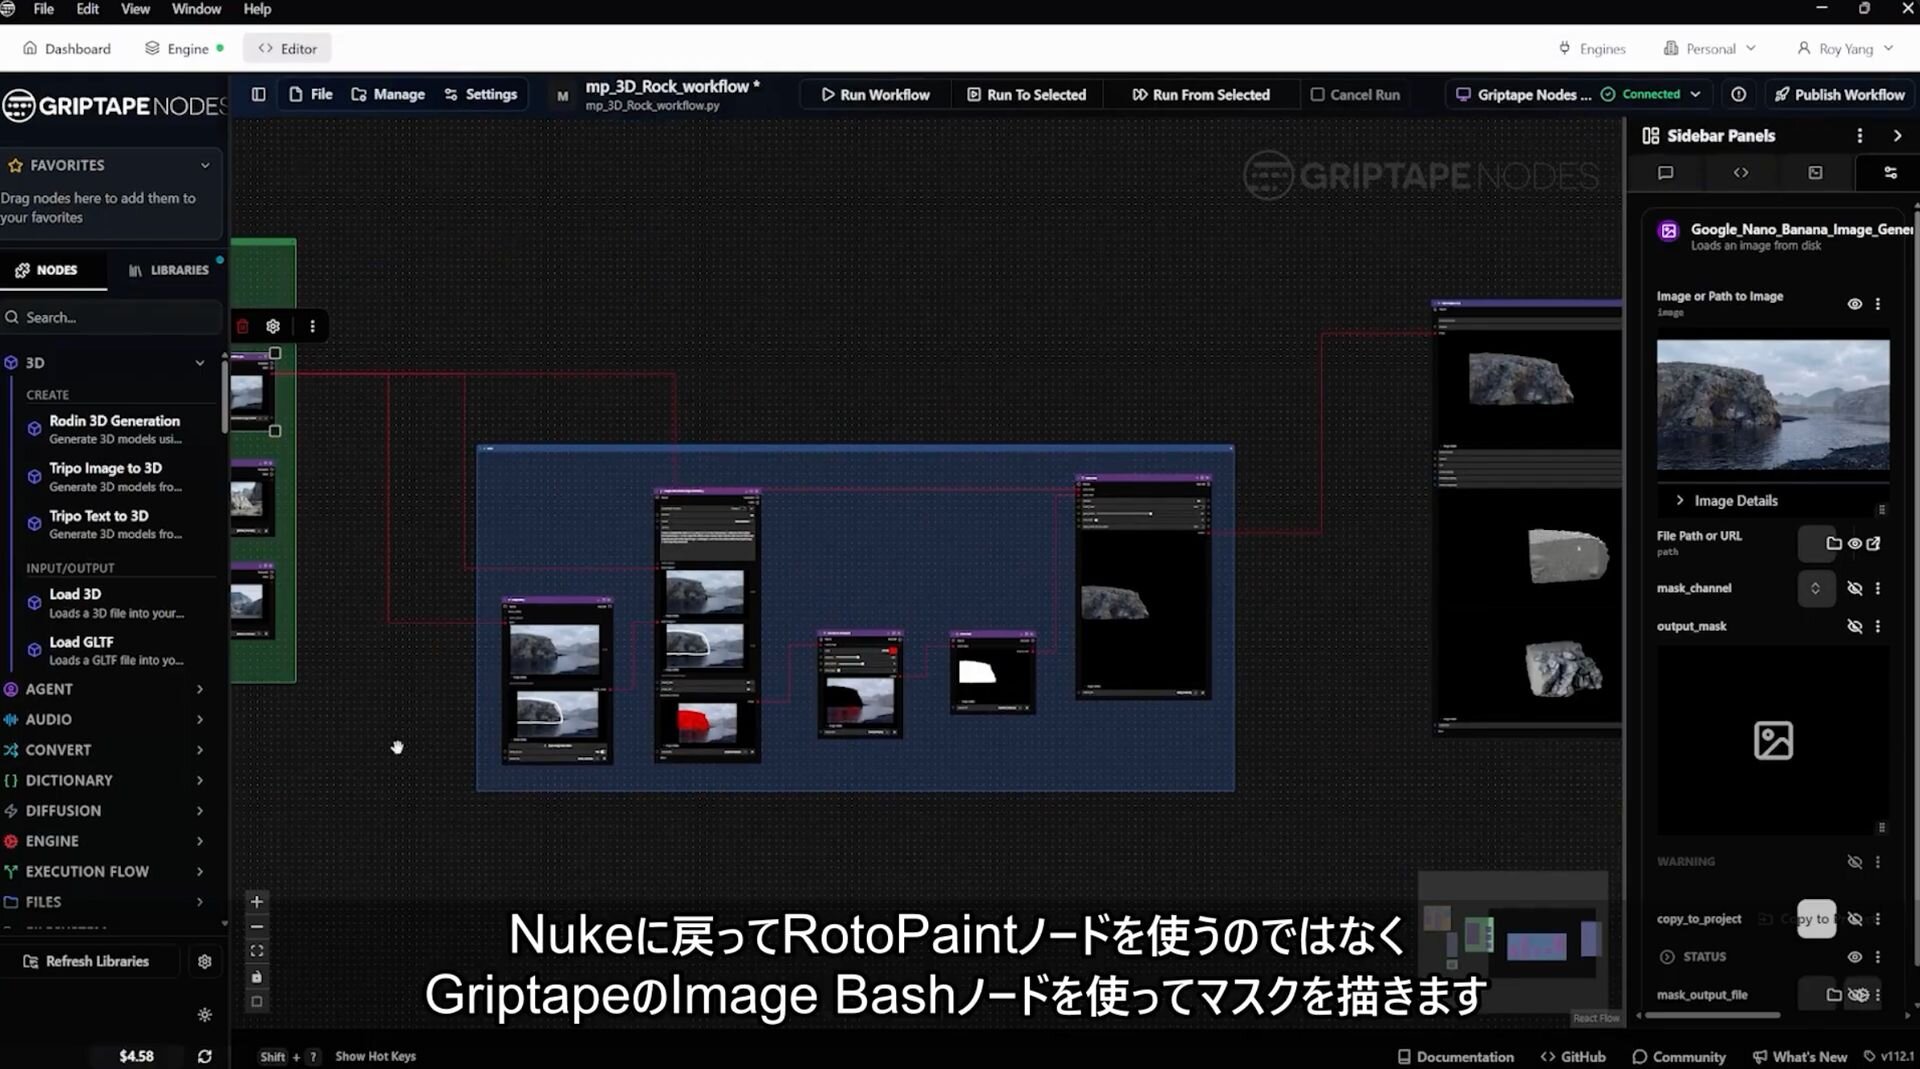
Task: Refresh the credit balance
Action: click(205, 1056)
